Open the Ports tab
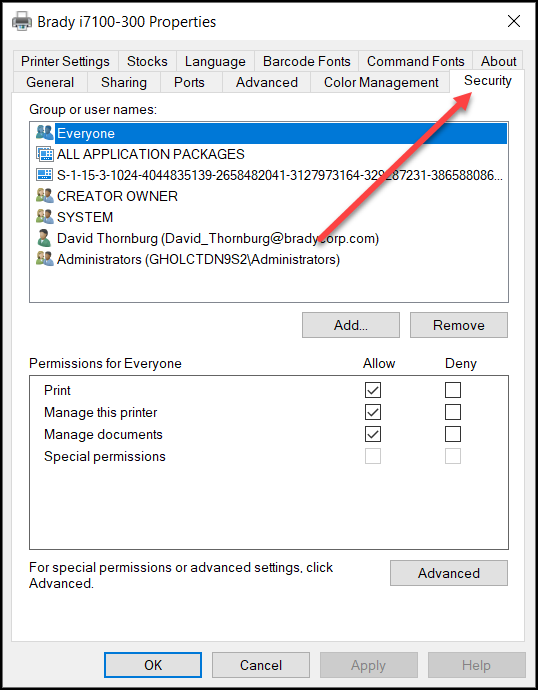 pos(189,82)
